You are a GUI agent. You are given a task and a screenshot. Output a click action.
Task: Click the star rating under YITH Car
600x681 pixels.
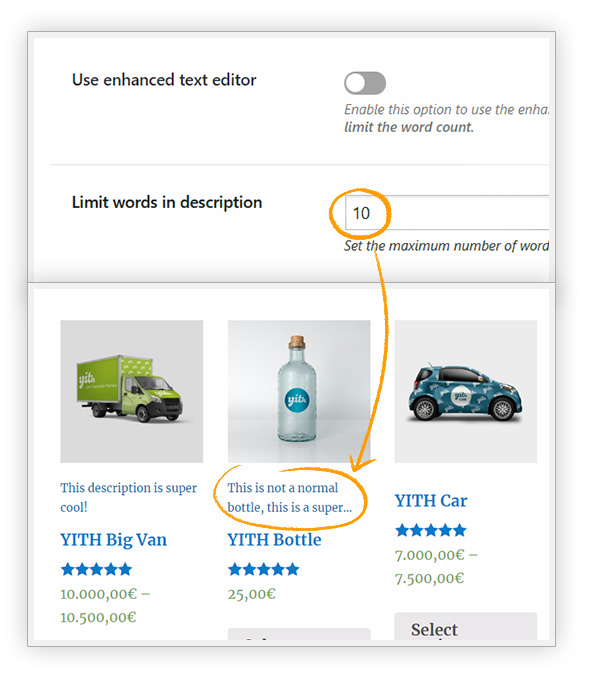click(431, 530)
